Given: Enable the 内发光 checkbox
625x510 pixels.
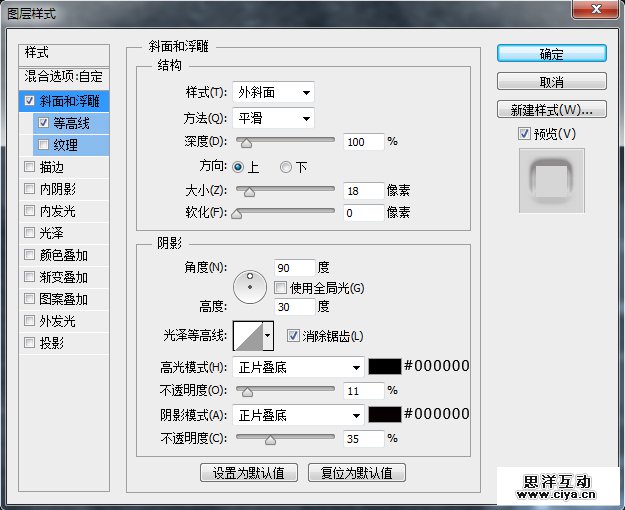Looking at the screenshot, I should pos(29,210).
